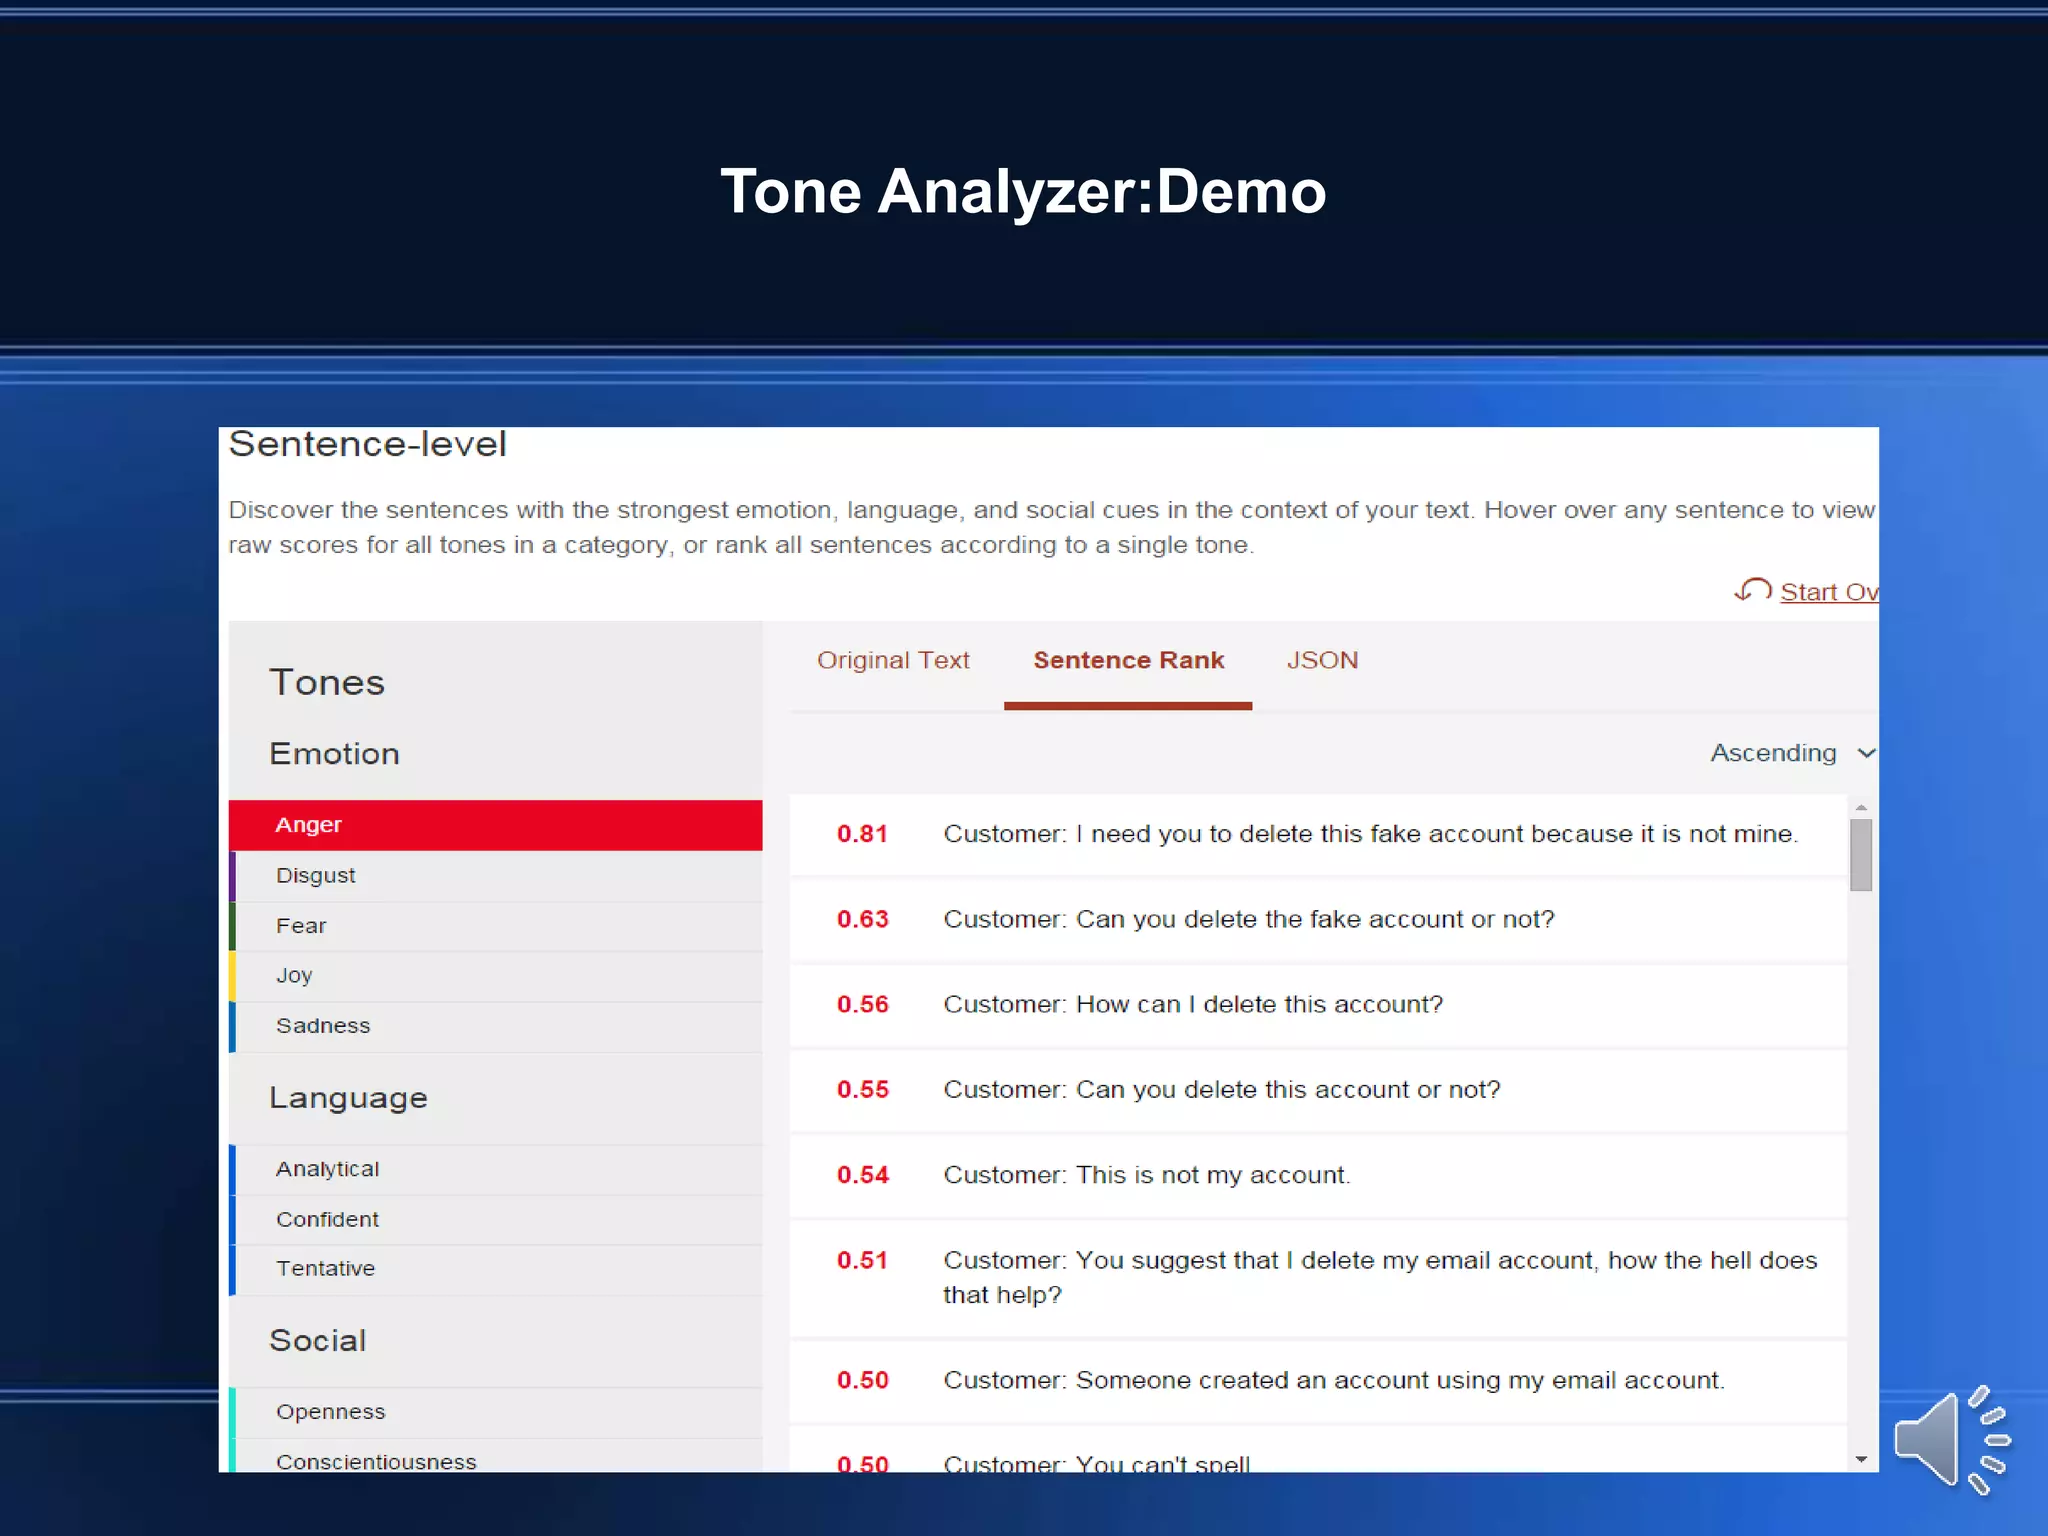Open the Ascending sort dropdown

(1773, 753)
